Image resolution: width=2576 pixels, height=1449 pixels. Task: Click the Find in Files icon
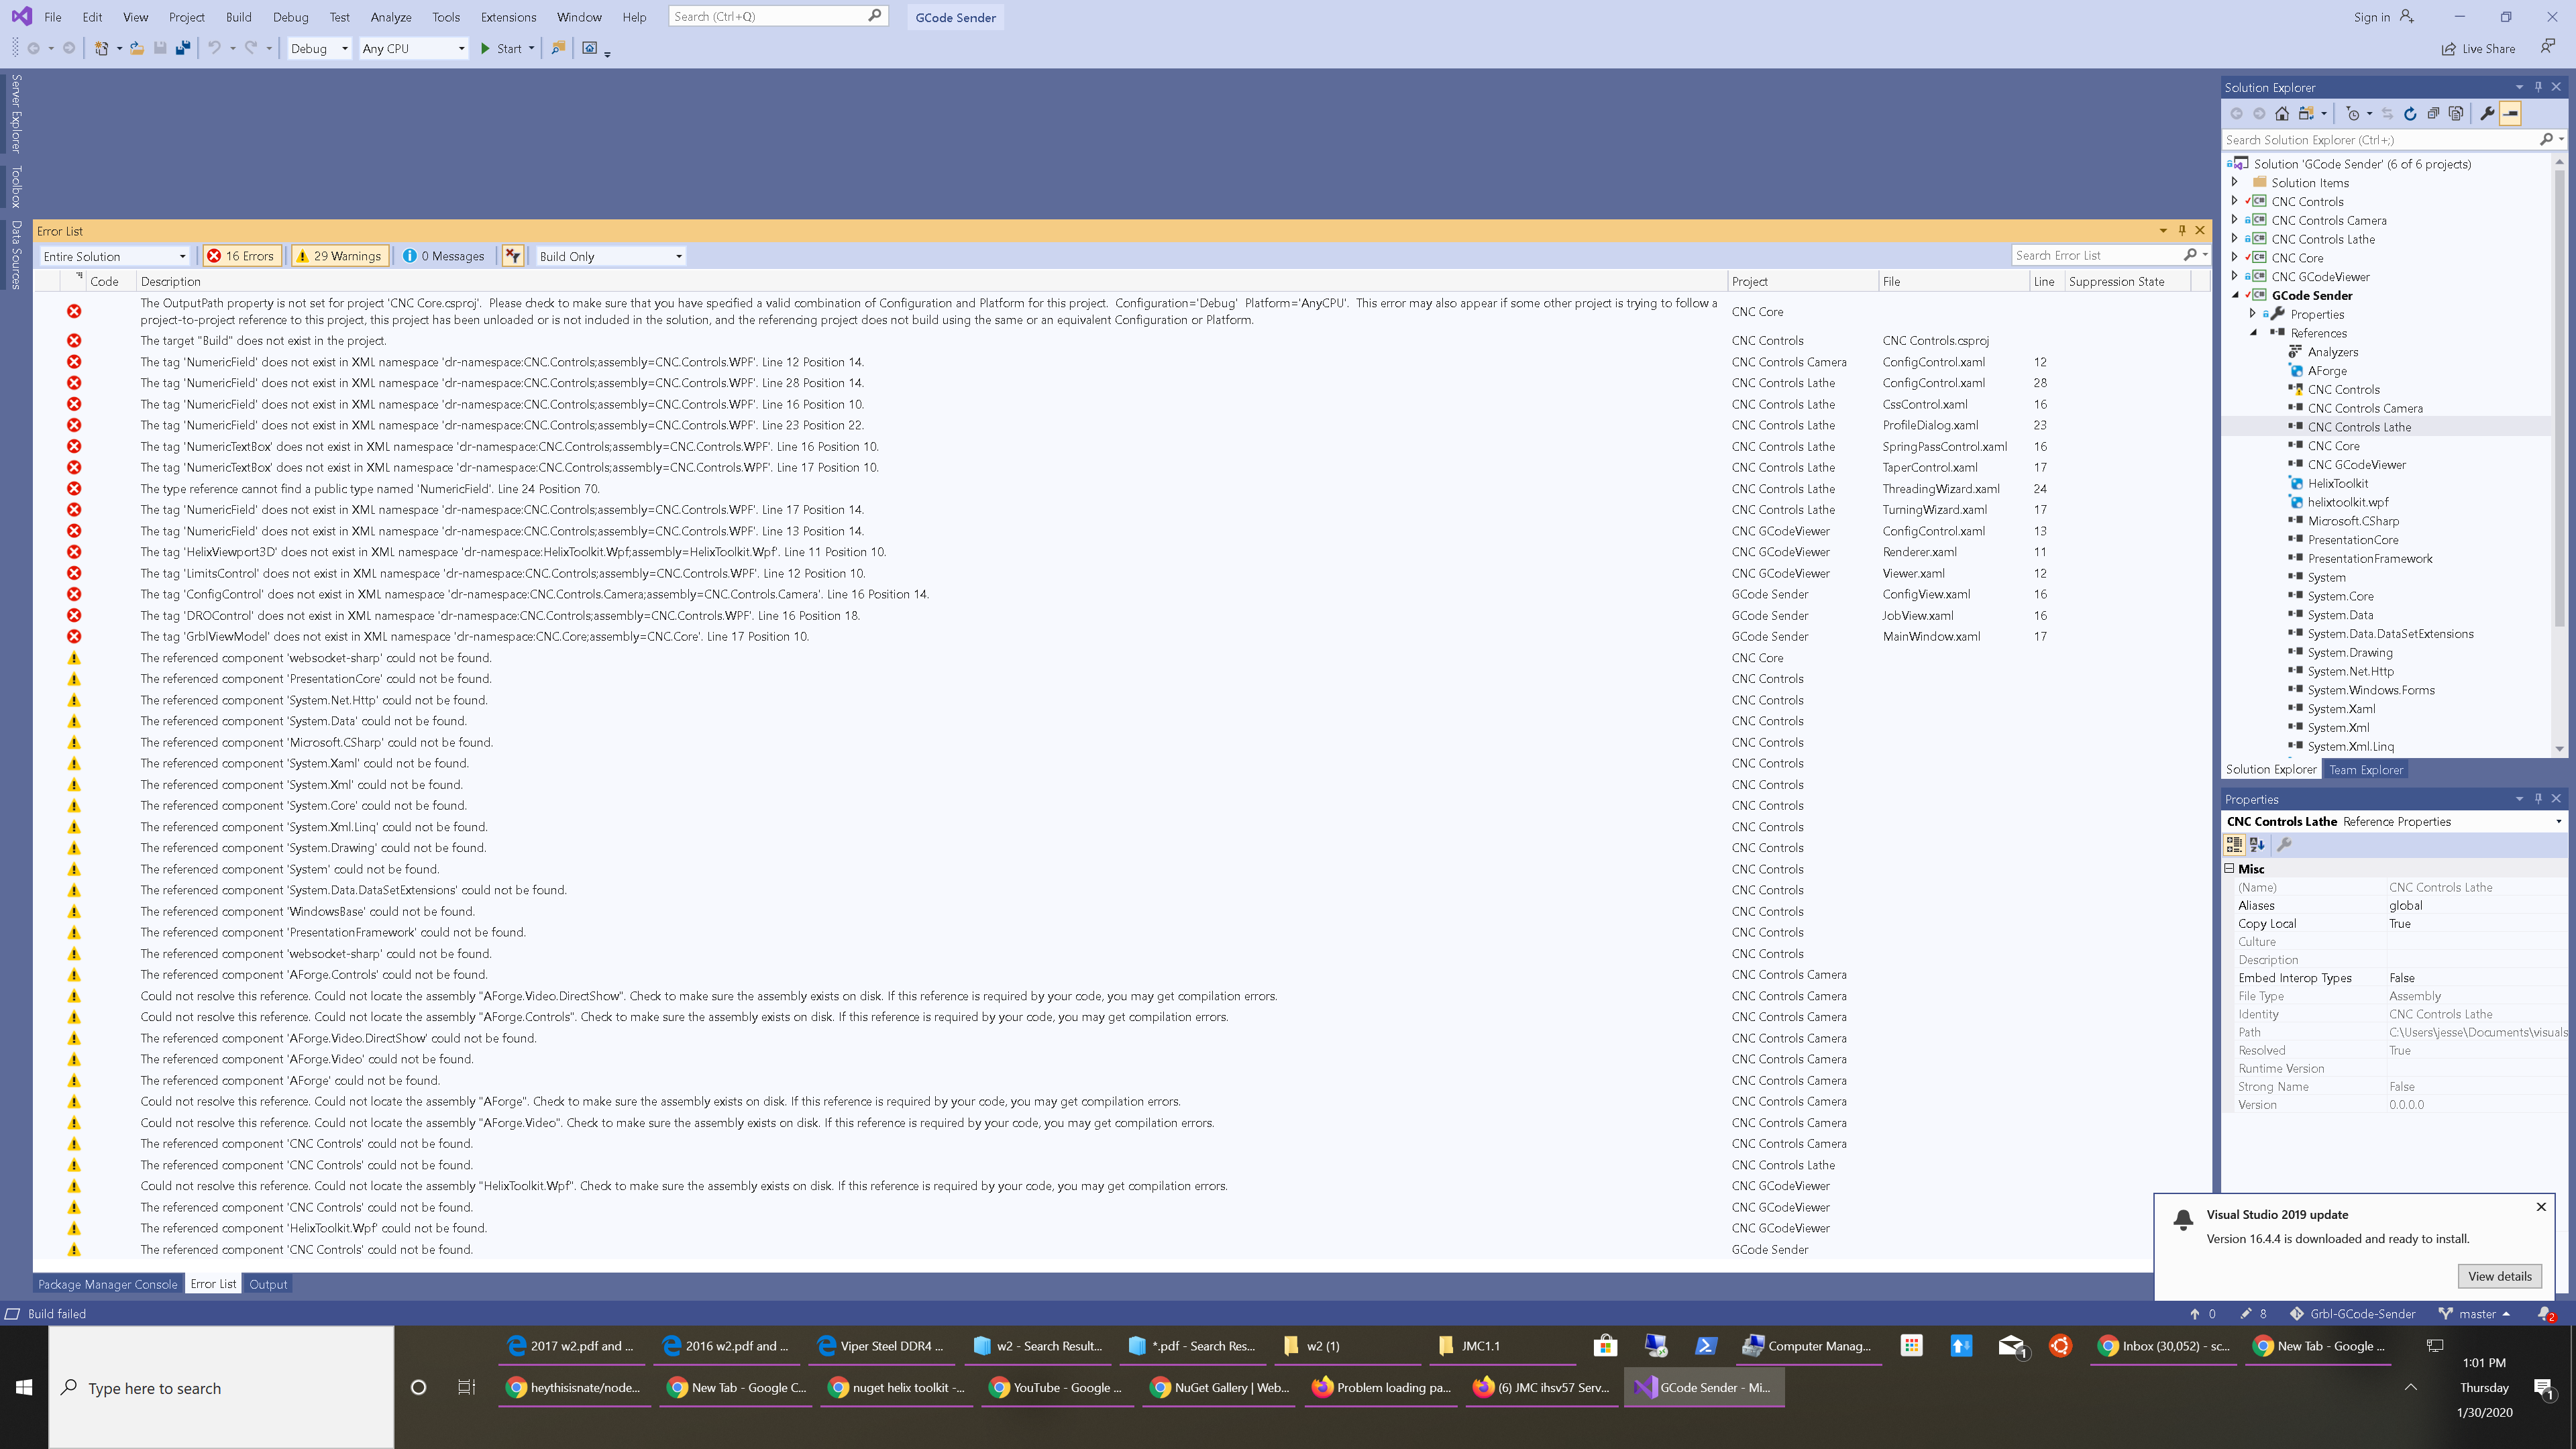point(558,48)
